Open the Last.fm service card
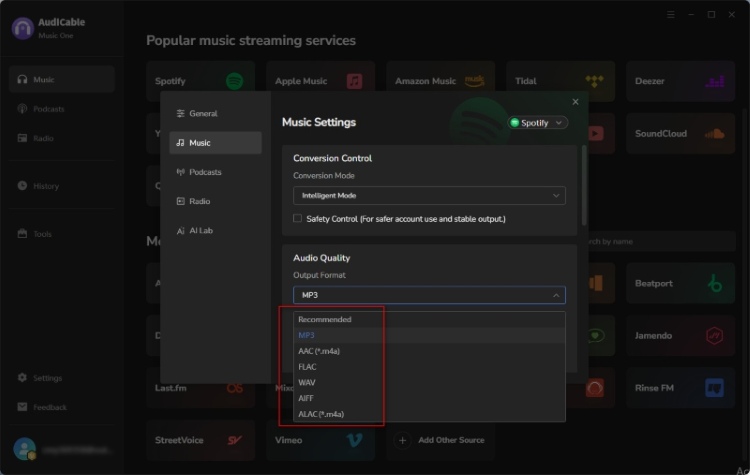The image size is (750, 475). click(200, 387)
